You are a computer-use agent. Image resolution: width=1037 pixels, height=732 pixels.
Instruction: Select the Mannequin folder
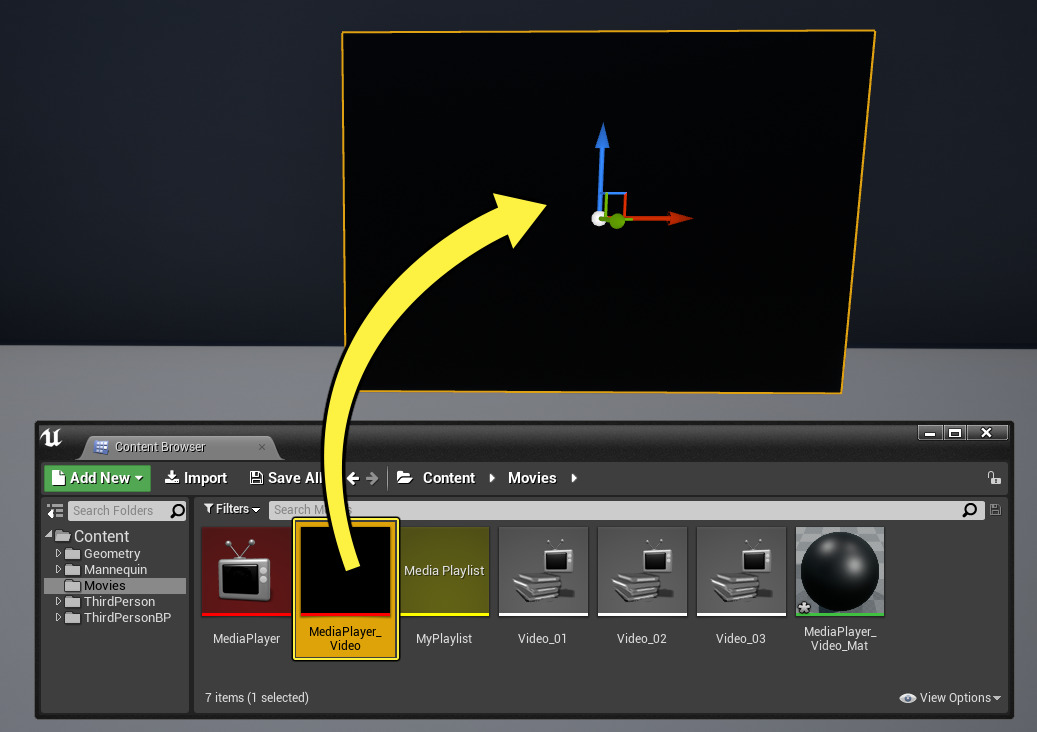(x=115, y=569)
